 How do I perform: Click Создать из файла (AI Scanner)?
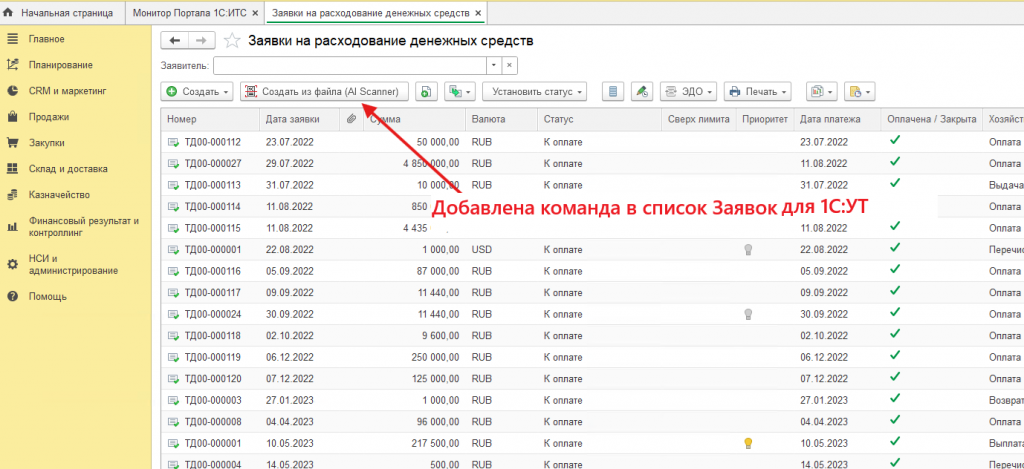click(x=325, y=91)
